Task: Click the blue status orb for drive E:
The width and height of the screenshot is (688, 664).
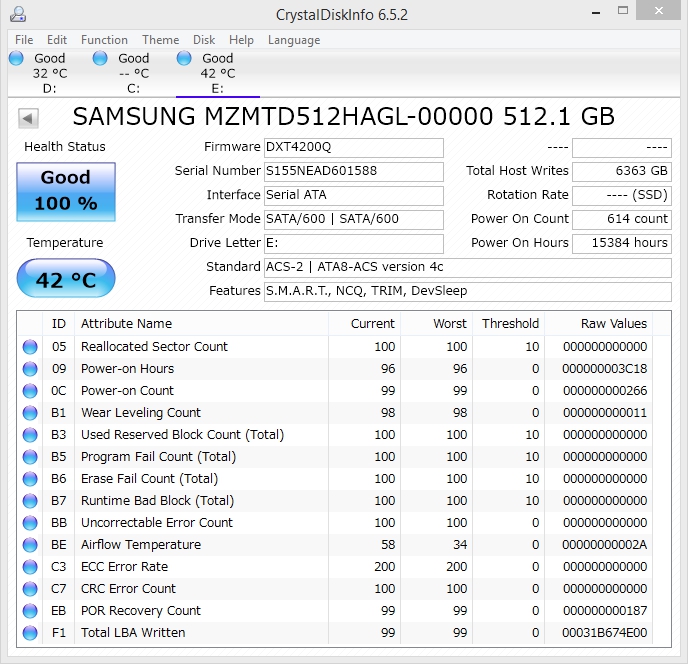Action: 184,58
